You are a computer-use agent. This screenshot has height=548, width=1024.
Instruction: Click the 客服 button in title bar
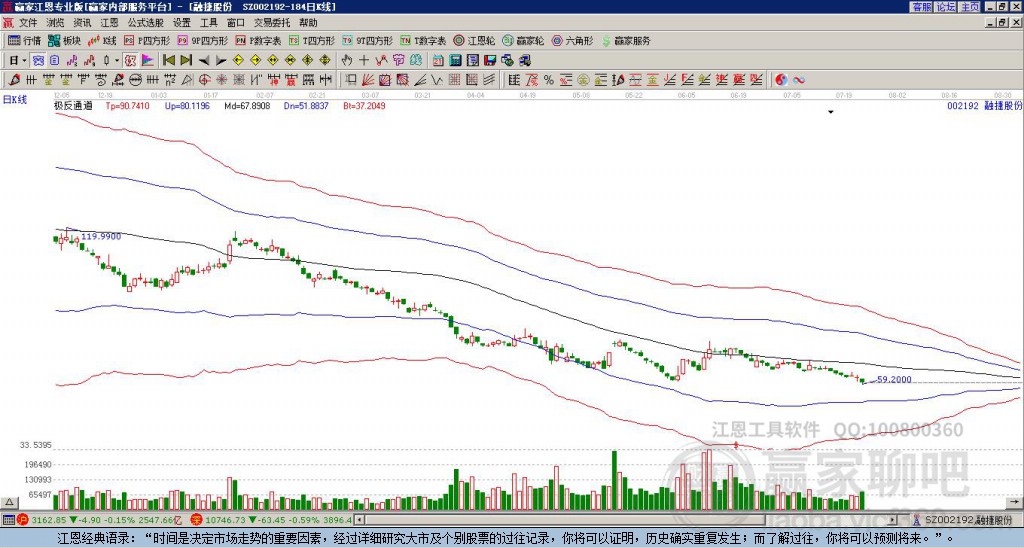pyautogui.click(x=921, y=7)
